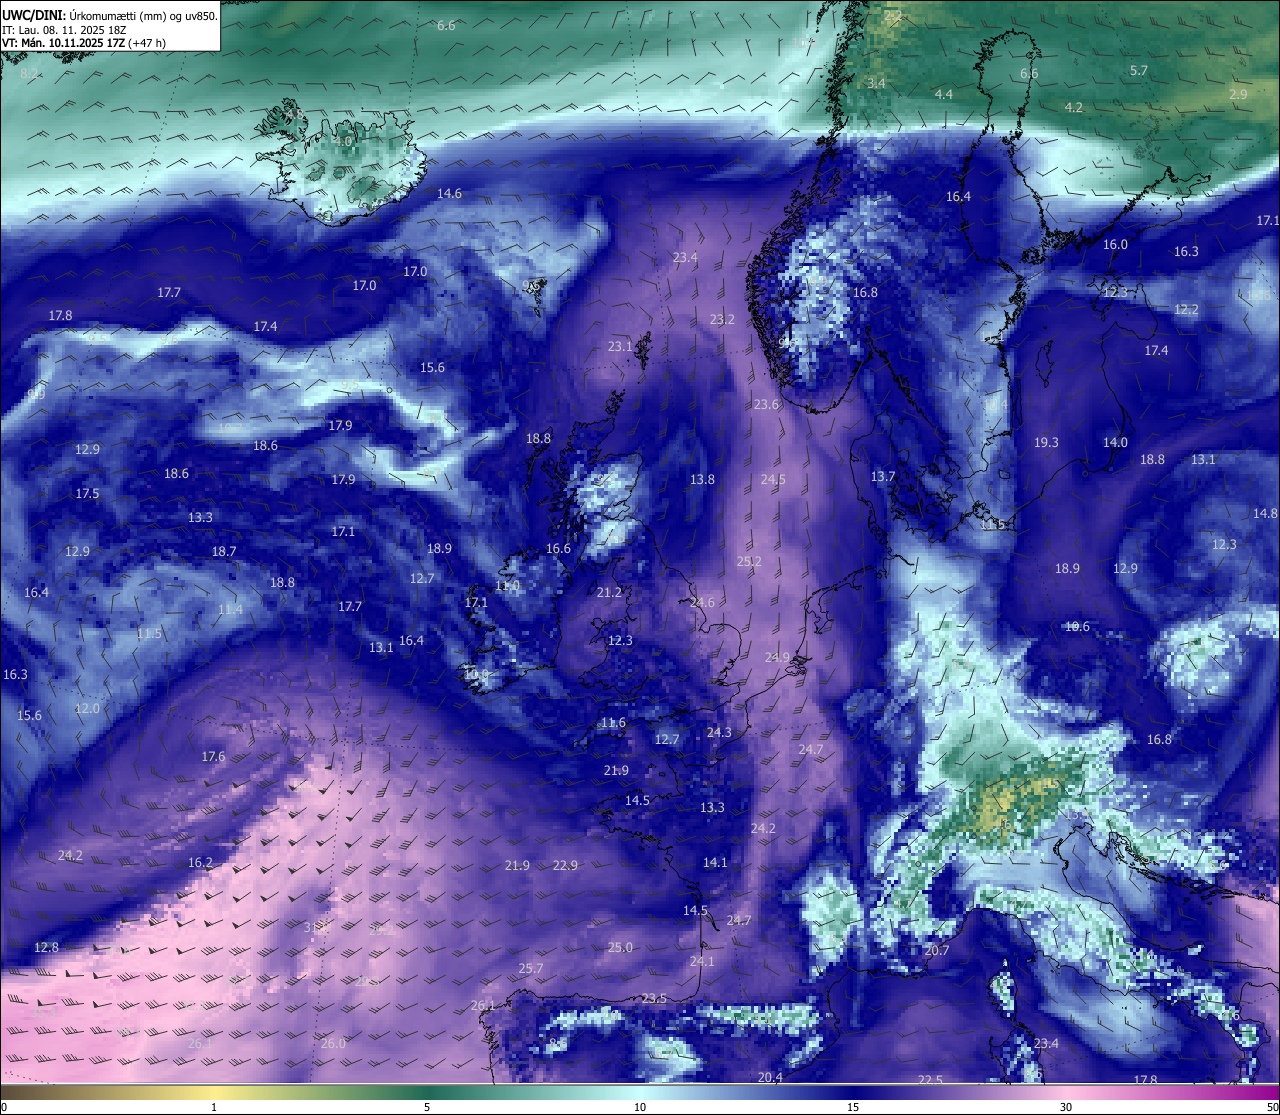Click the colorbar tick label 0
This screenshot has width=1280, height=1115.
click(3, 1107)
